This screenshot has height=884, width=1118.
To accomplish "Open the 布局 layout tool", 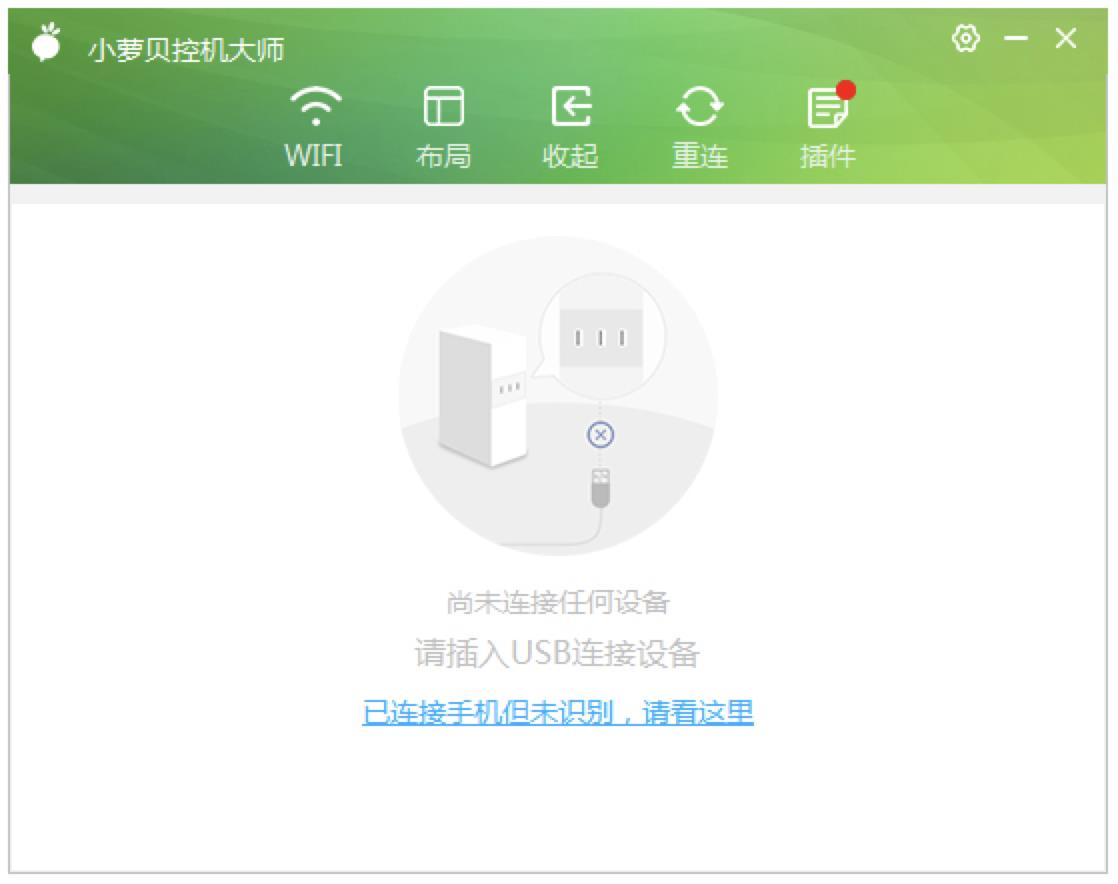I will click(x=443, y=127).
